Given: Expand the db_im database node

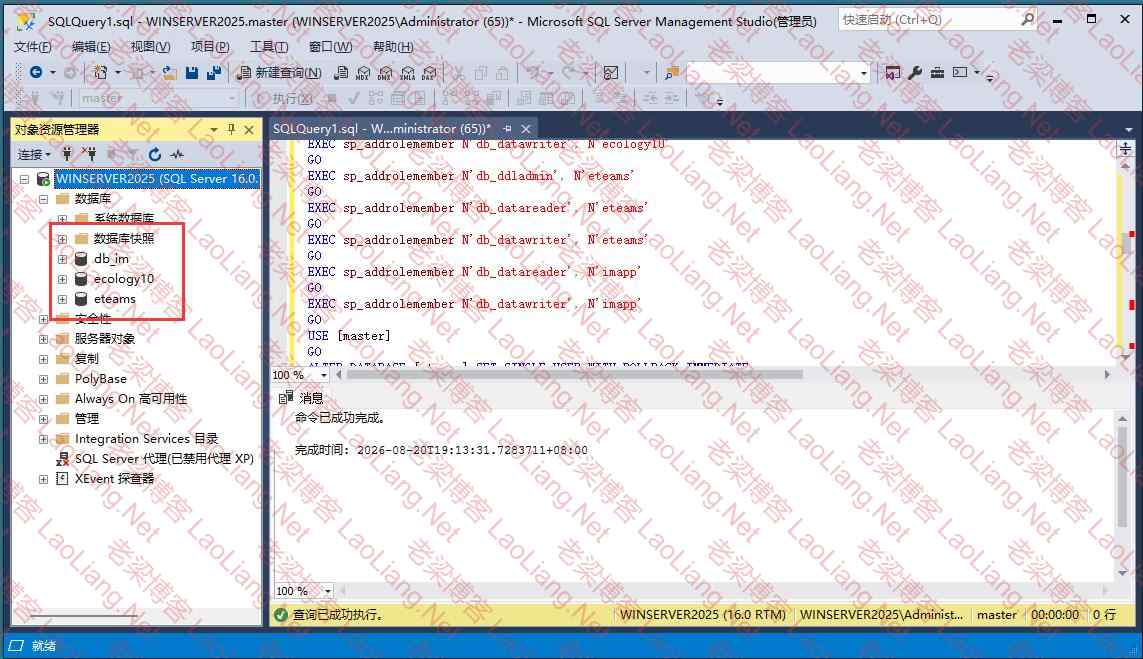Looking at the screenshot, I should [x=62, y=259].
